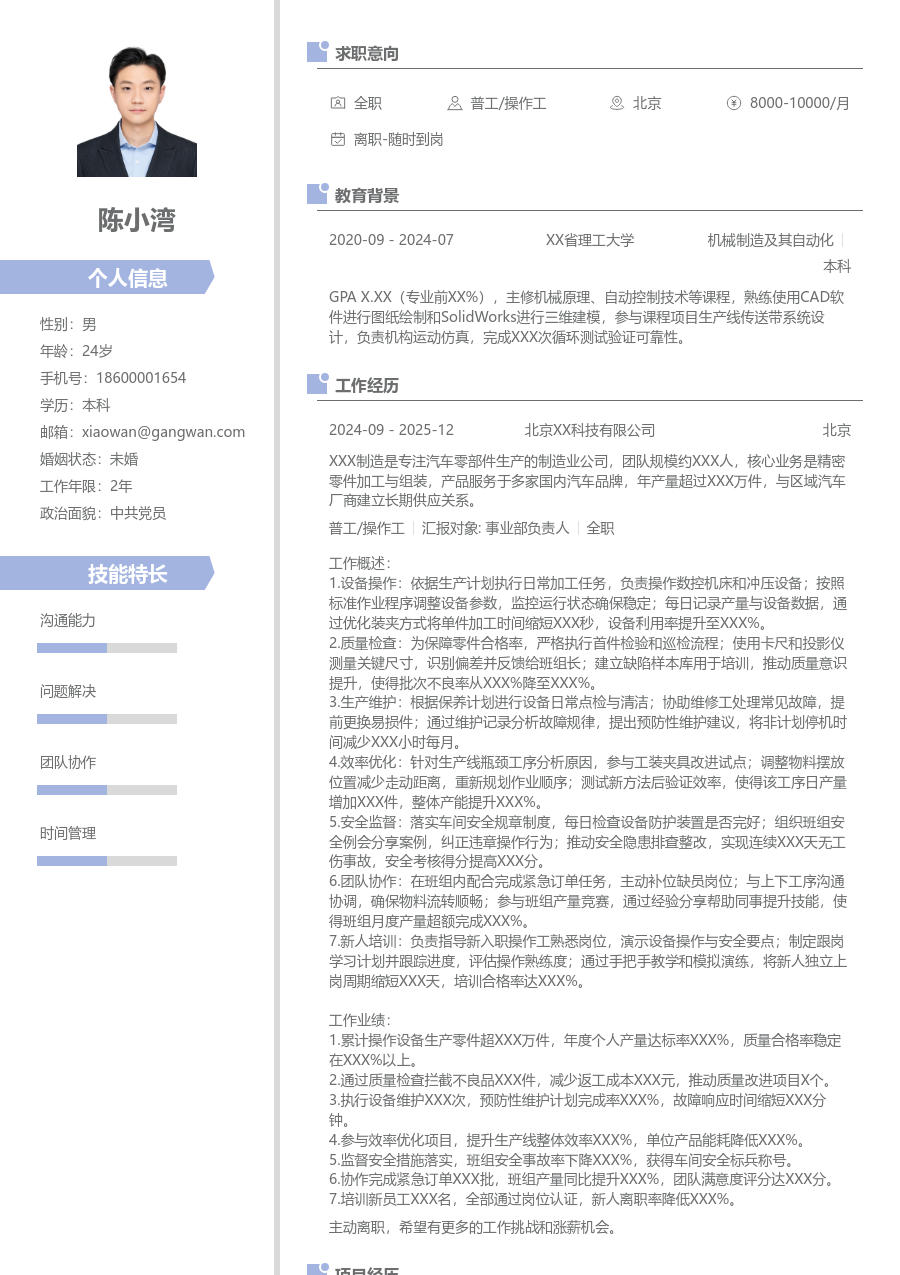Select the person icon next to 普工/操作工

click(456, 103)
